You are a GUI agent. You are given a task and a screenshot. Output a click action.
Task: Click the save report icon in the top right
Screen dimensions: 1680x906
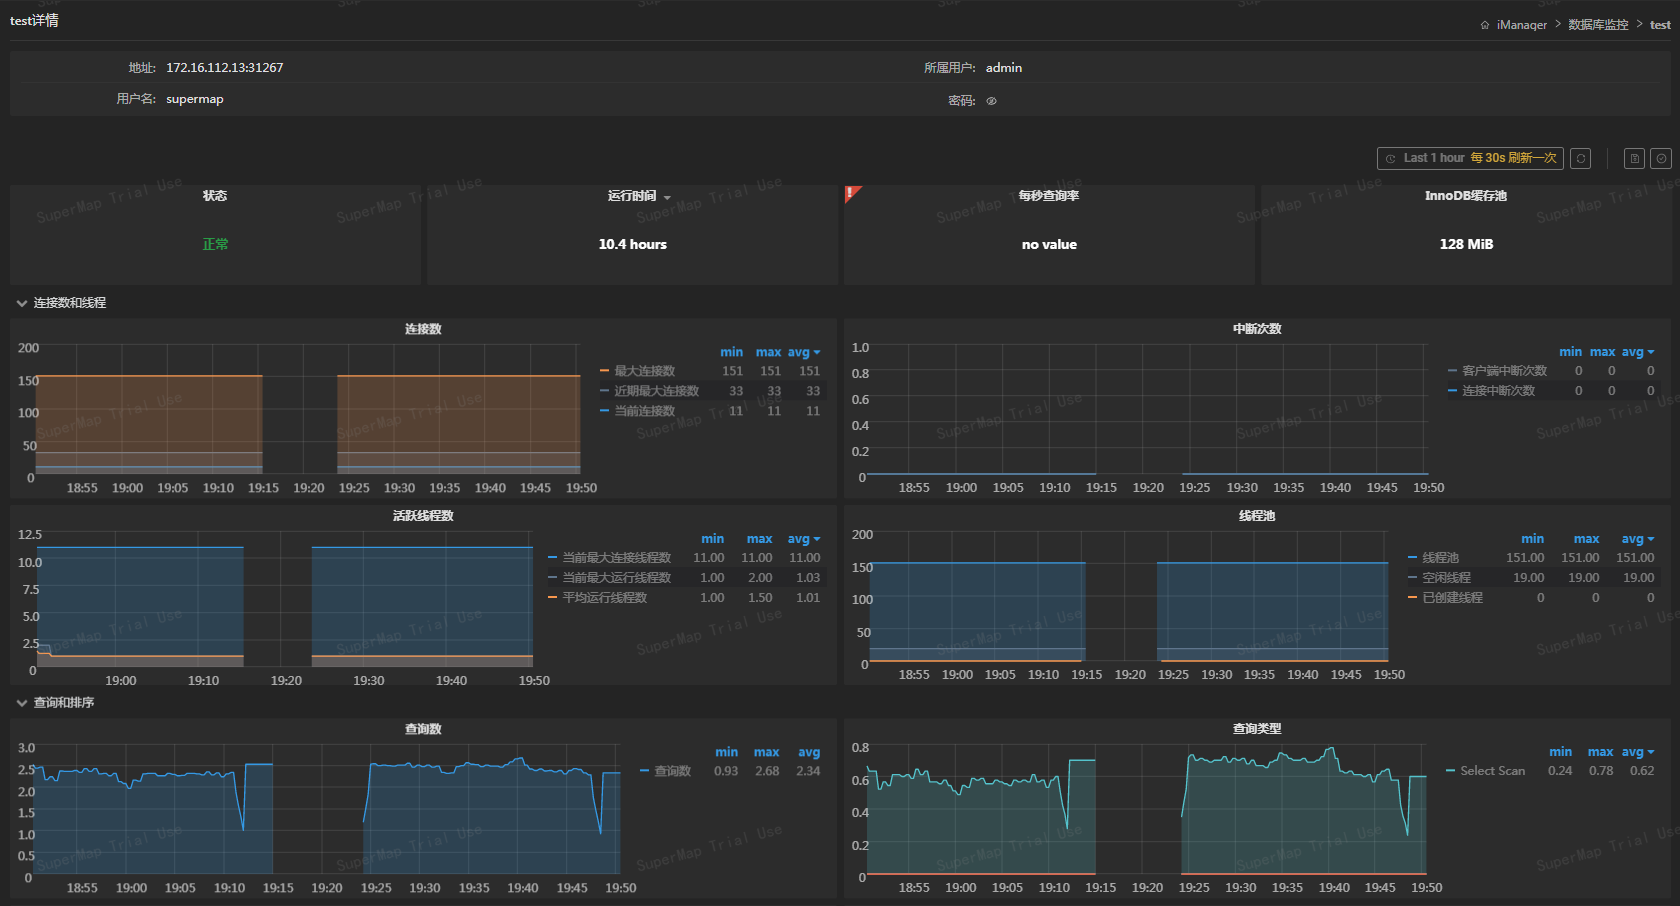point(1634,158)
